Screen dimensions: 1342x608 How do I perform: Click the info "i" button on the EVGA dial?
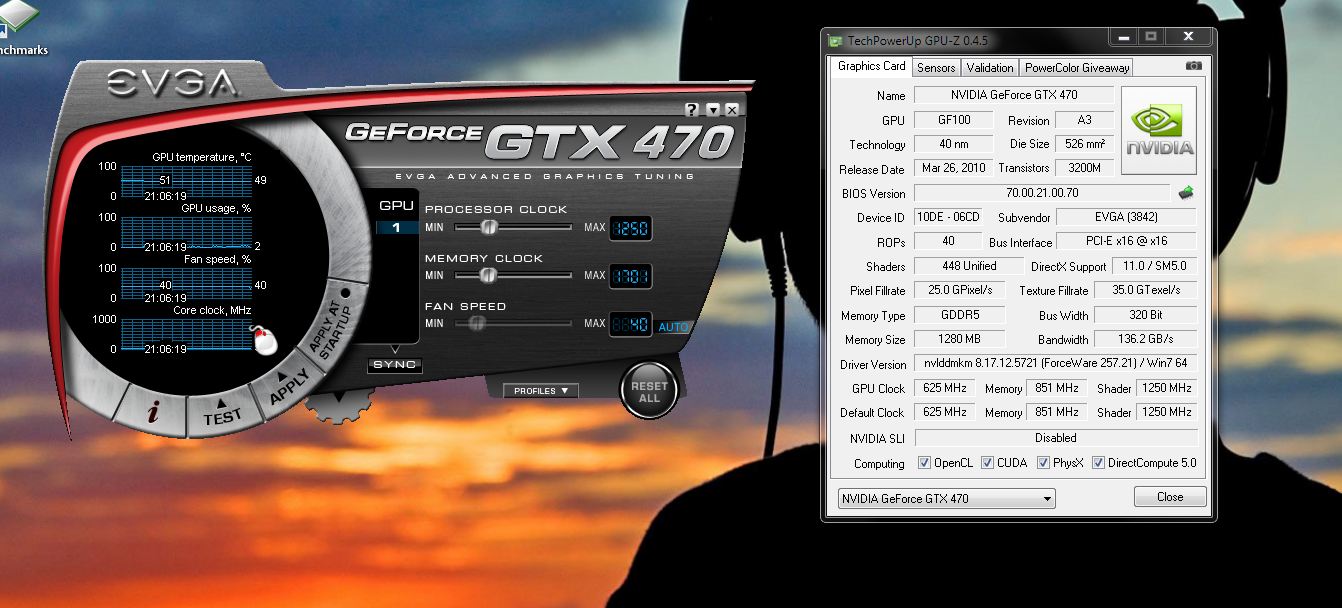click(152, 413)
